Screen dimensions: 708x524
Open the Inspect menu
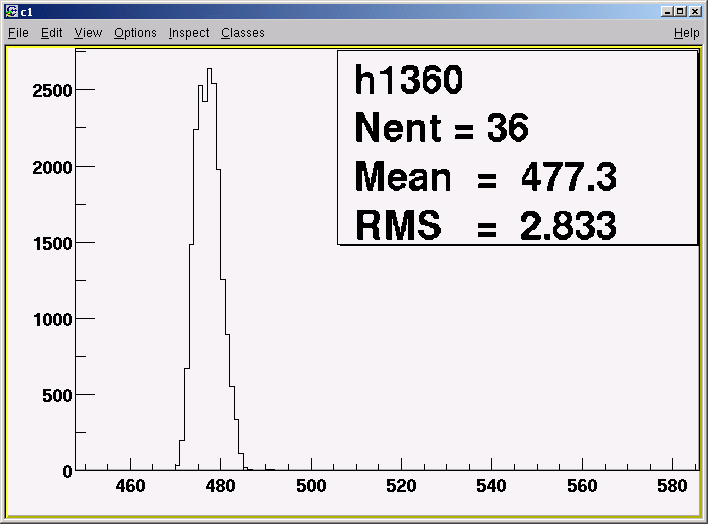189,33
